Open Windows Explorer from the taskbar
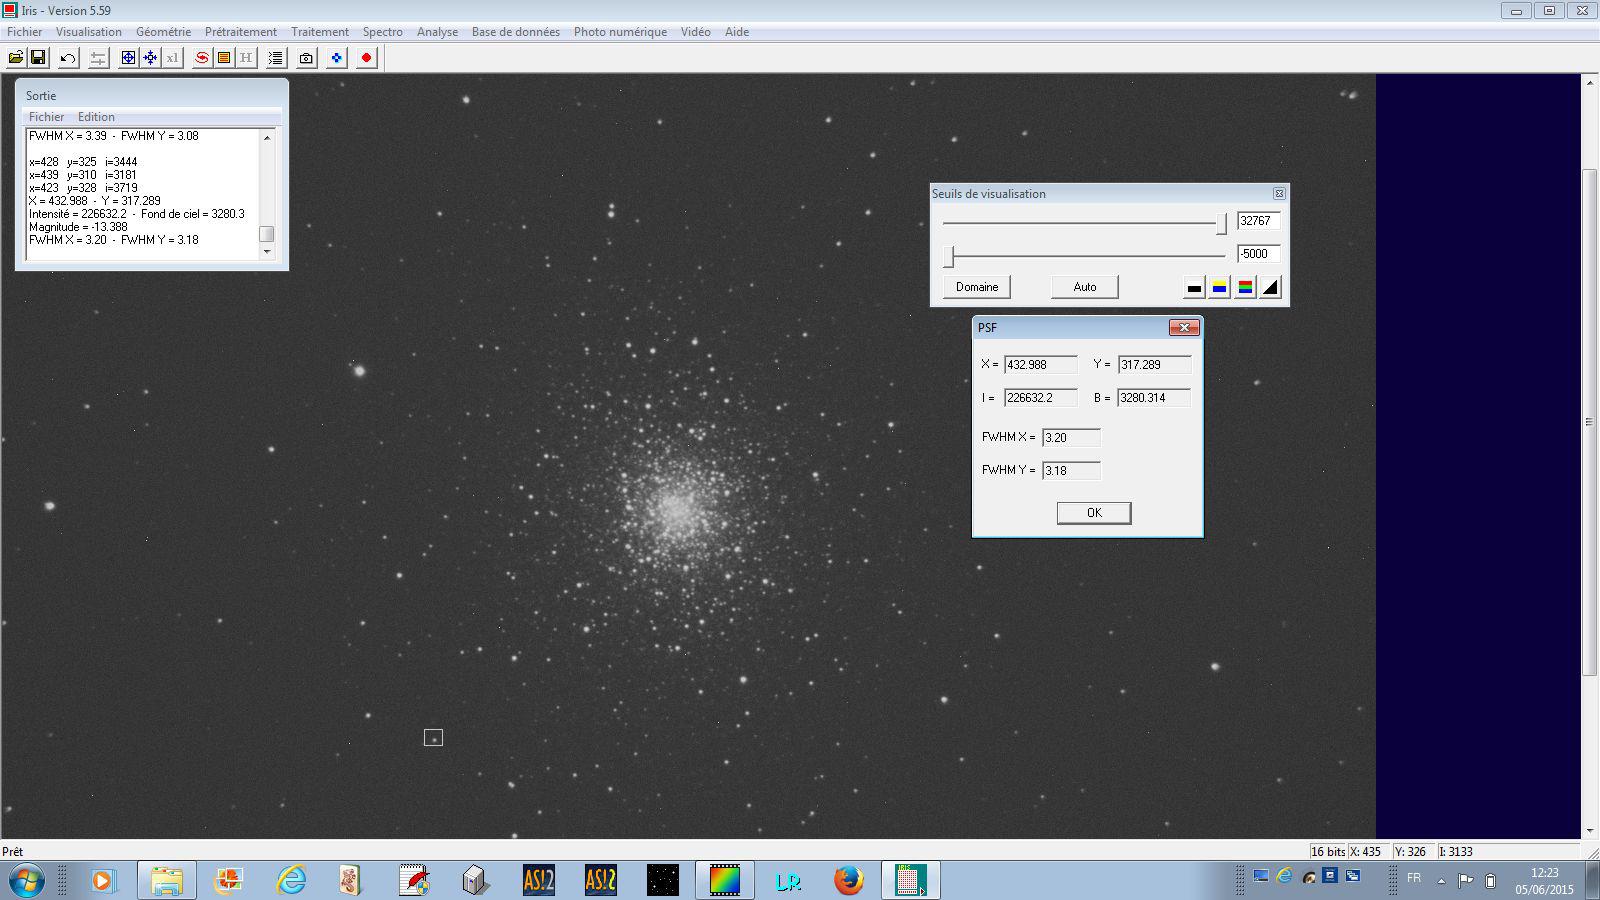Image resolution: width=1600 pixels, height=900 pixels. tap(166, 881)
